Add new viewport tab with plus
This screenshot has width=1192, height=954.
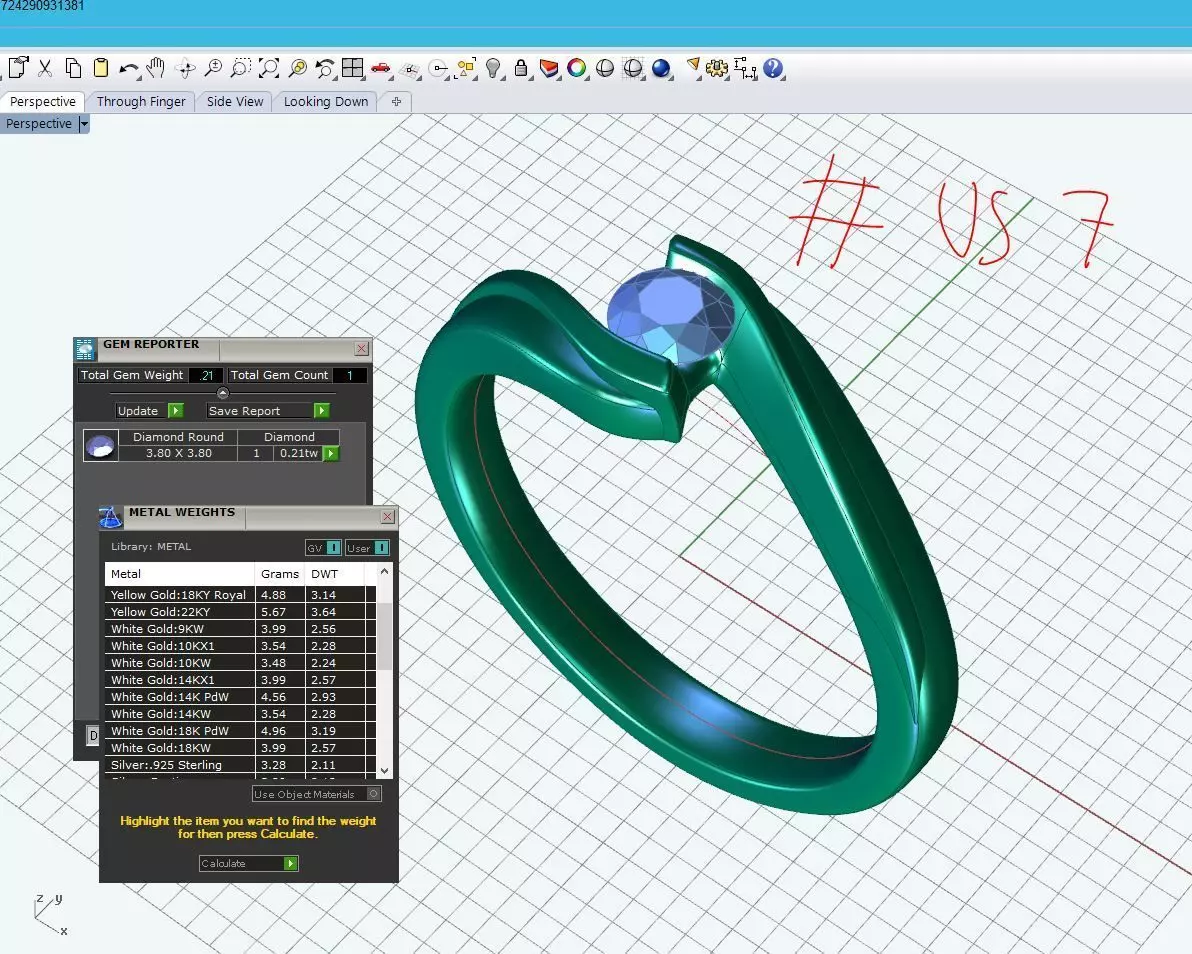click(396, 102)
